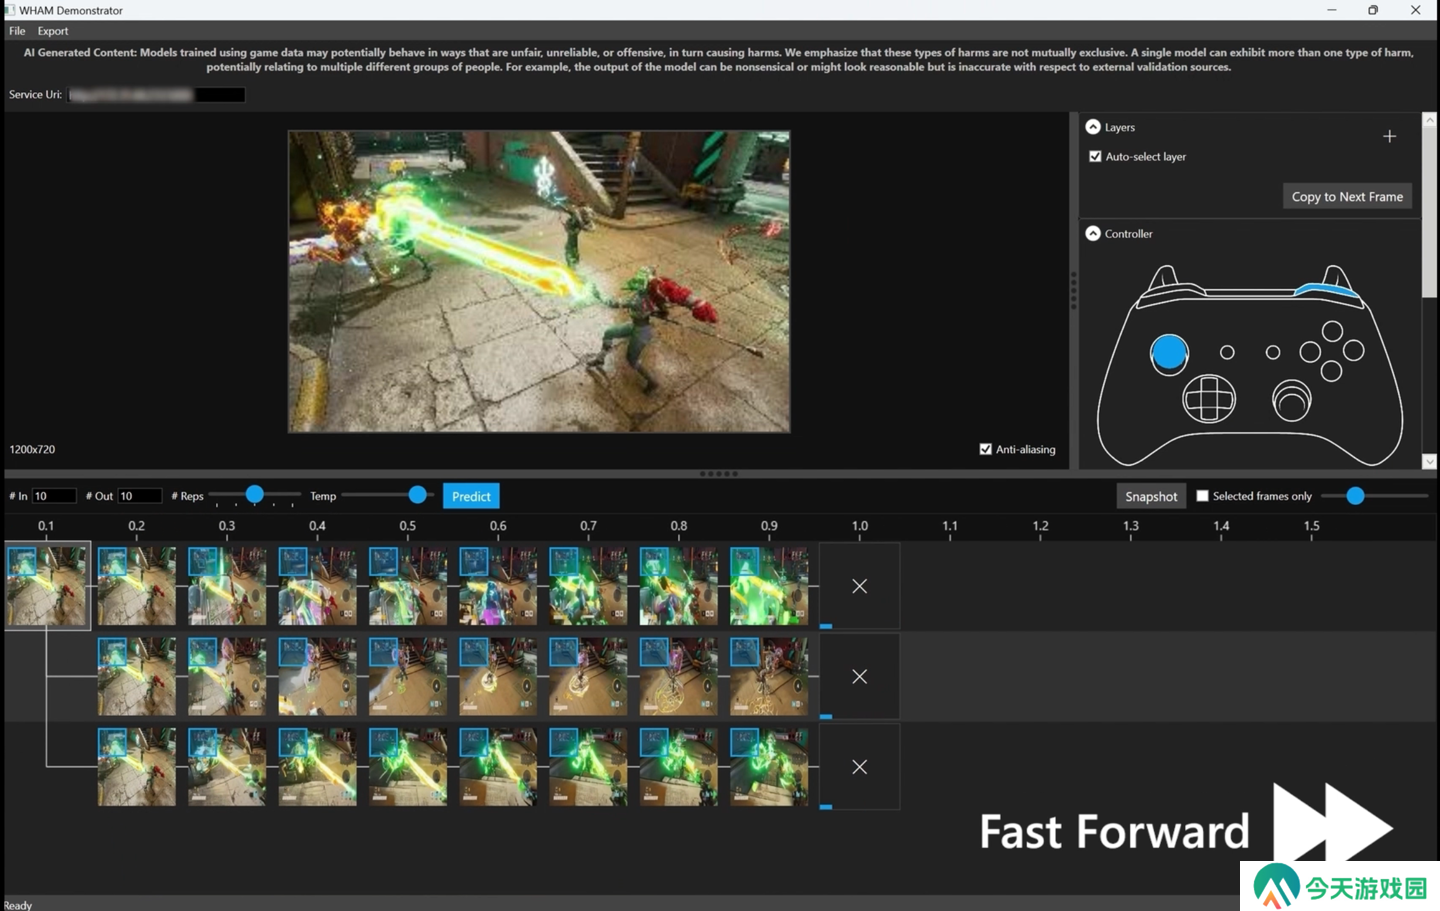
Task: Click the controller's right thumbstick
Action: click(x=1291, y=400)
